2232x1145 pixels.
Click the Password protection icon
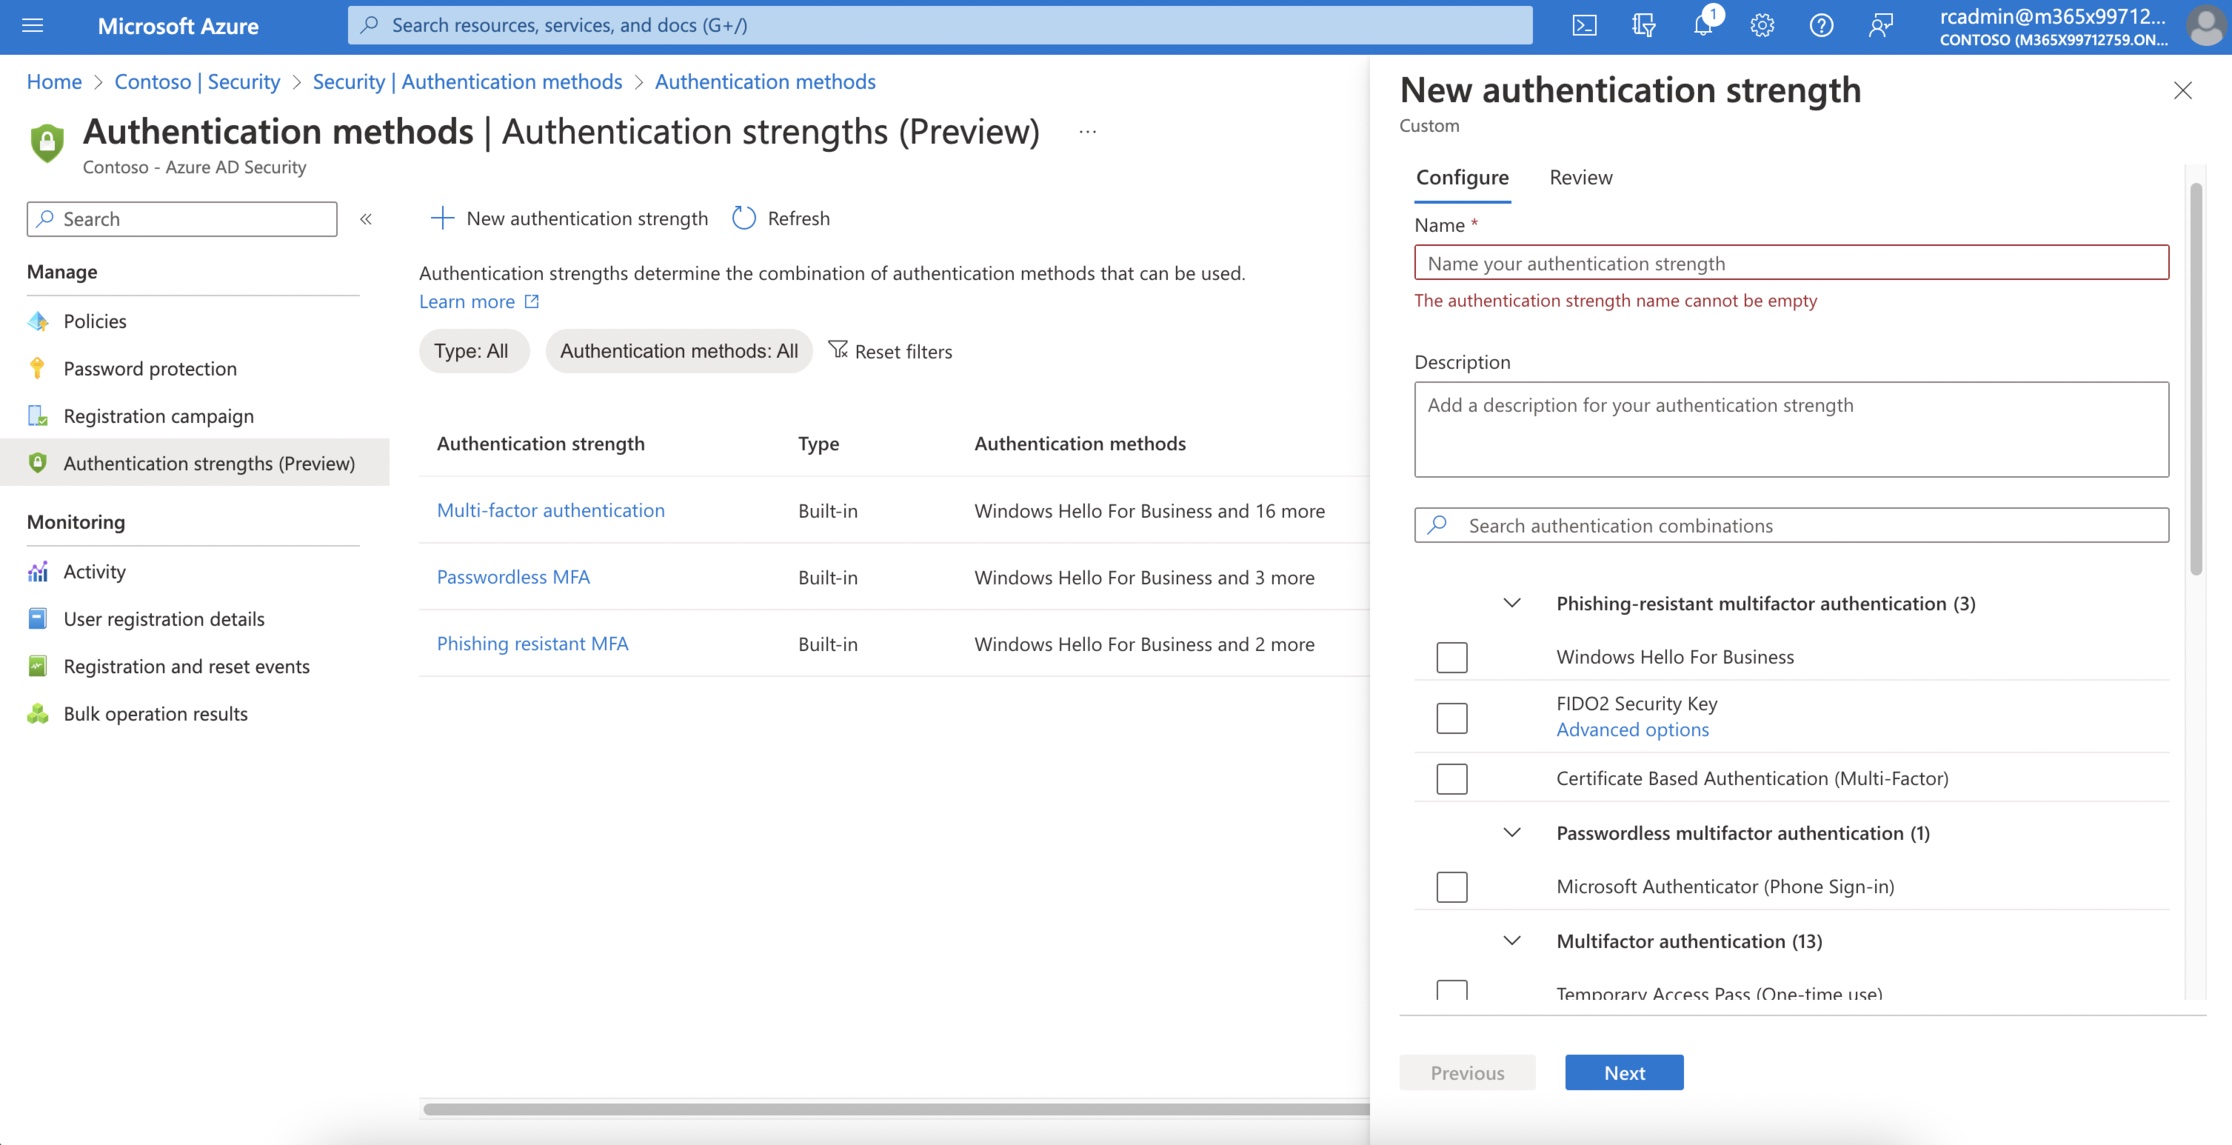click(x=39, y=368)
